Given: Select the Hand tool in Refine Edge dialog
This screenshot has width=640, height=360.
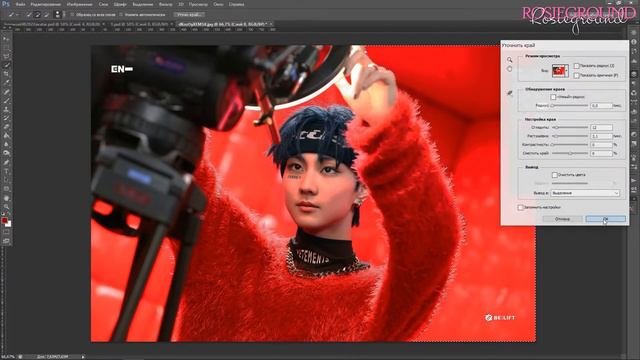Looking at the screenshot, I should 509,69.
